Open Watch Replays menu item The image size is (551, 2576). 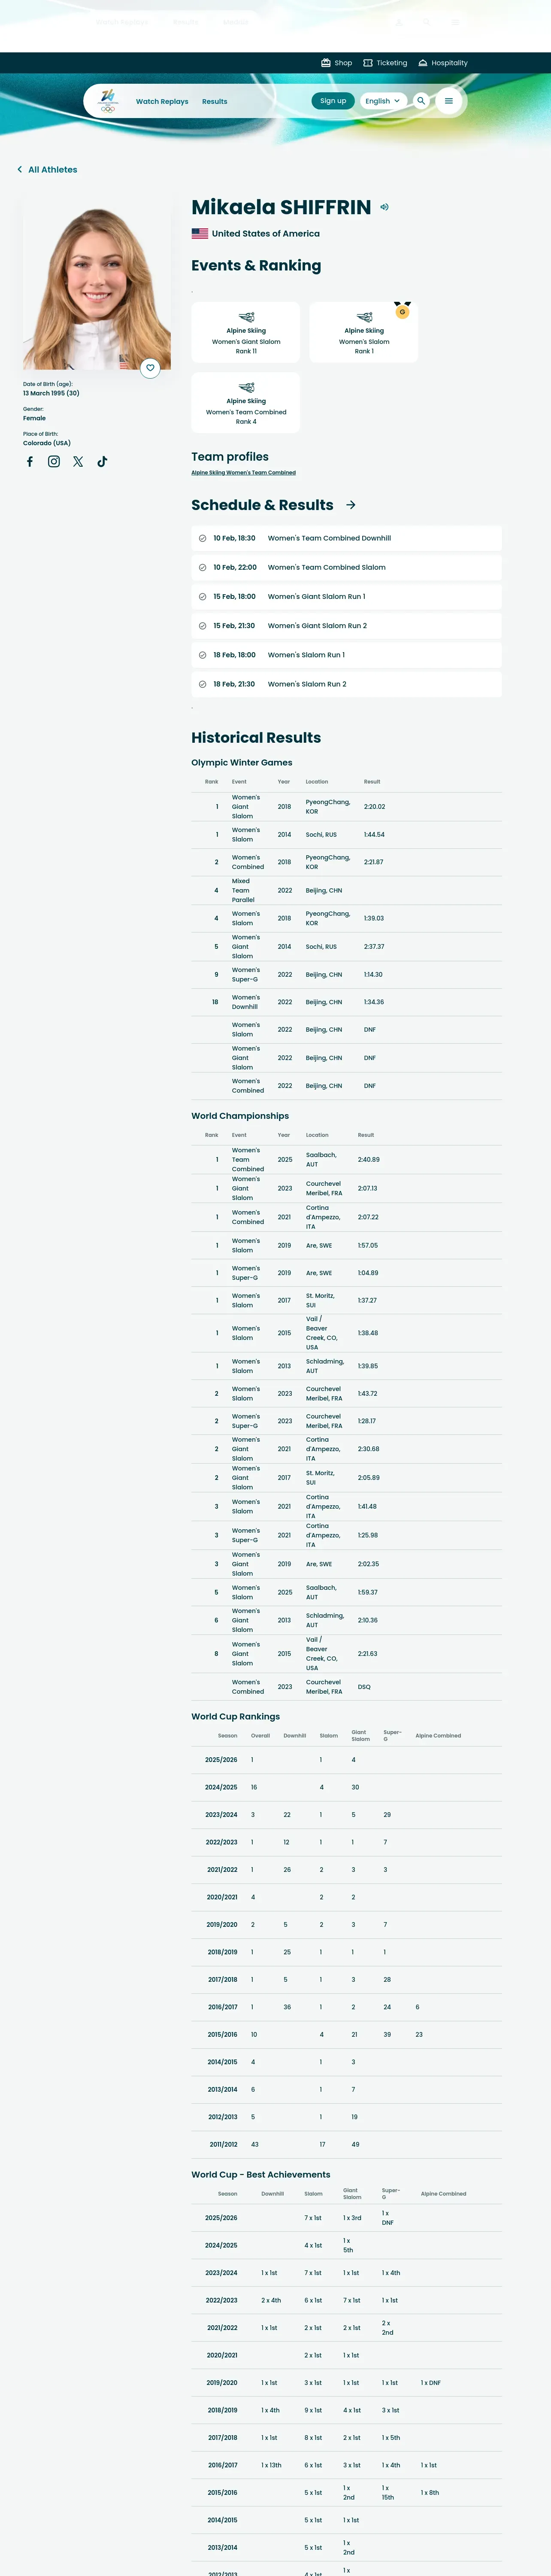[162, 101]
